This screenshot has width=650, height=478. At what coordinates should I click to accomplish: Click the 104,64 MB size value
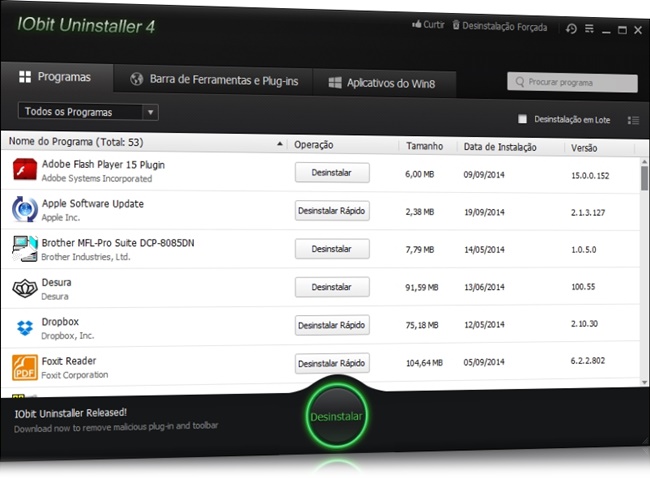424,363
